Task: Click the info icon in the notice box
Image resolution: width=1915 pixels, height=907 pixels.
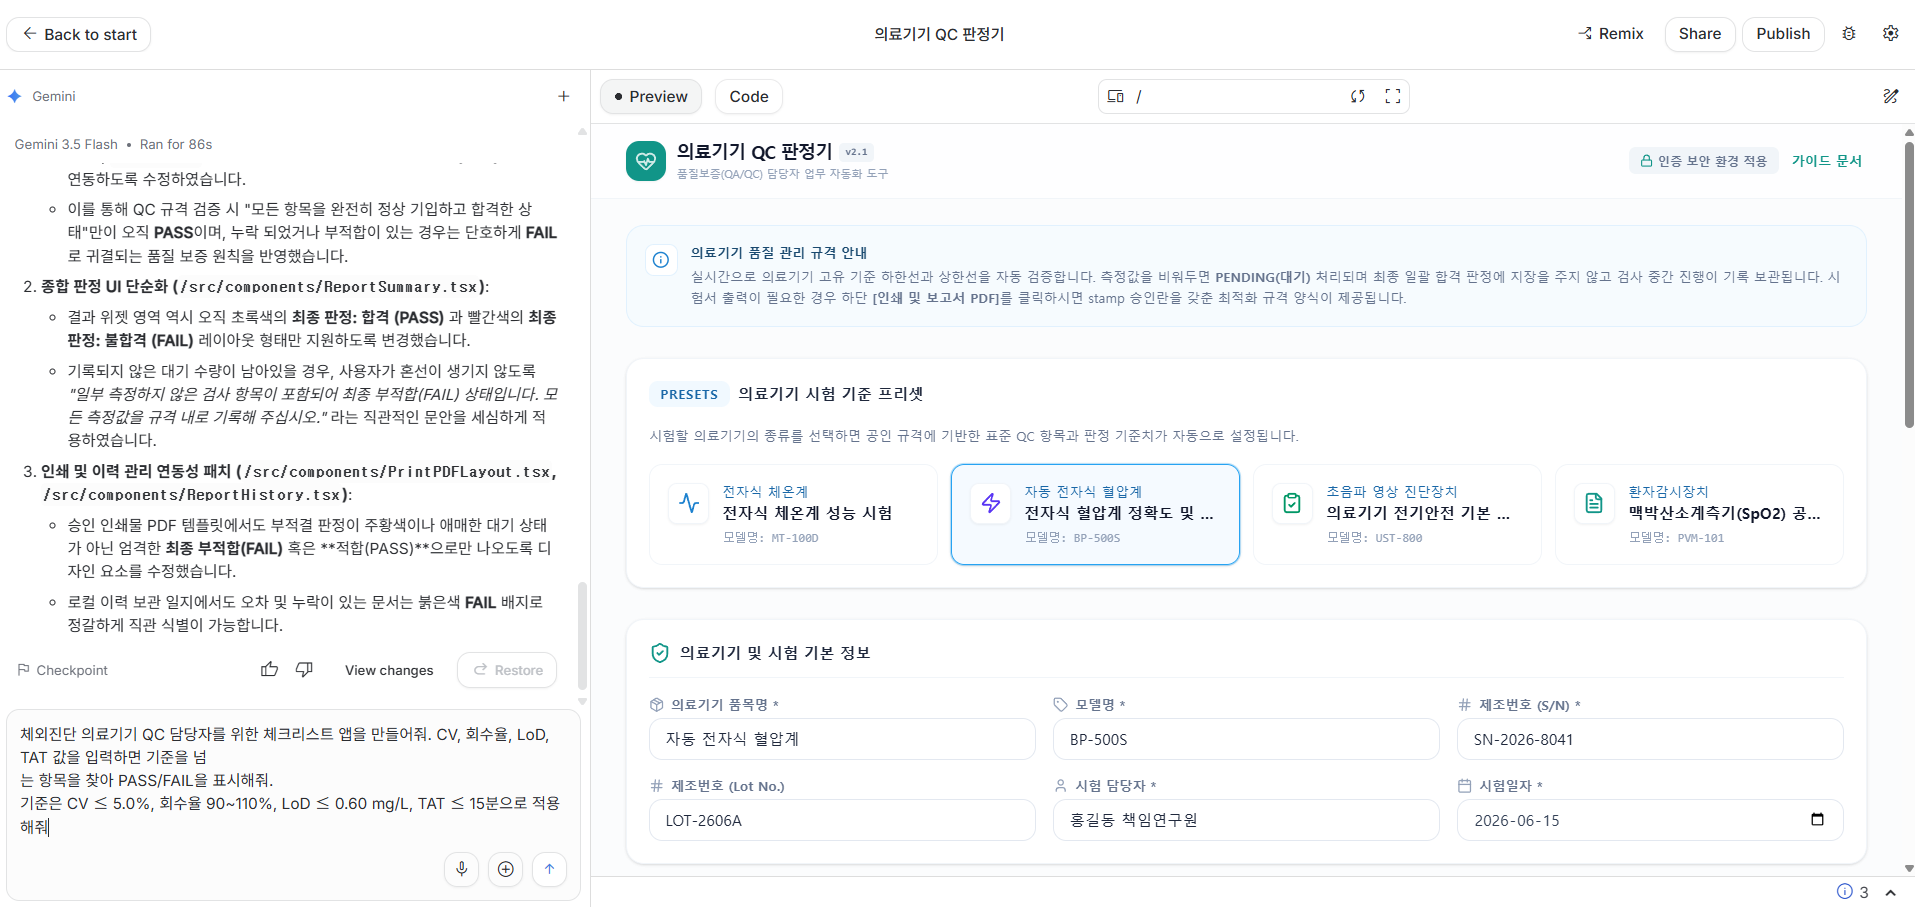Action: pos(661,260)
